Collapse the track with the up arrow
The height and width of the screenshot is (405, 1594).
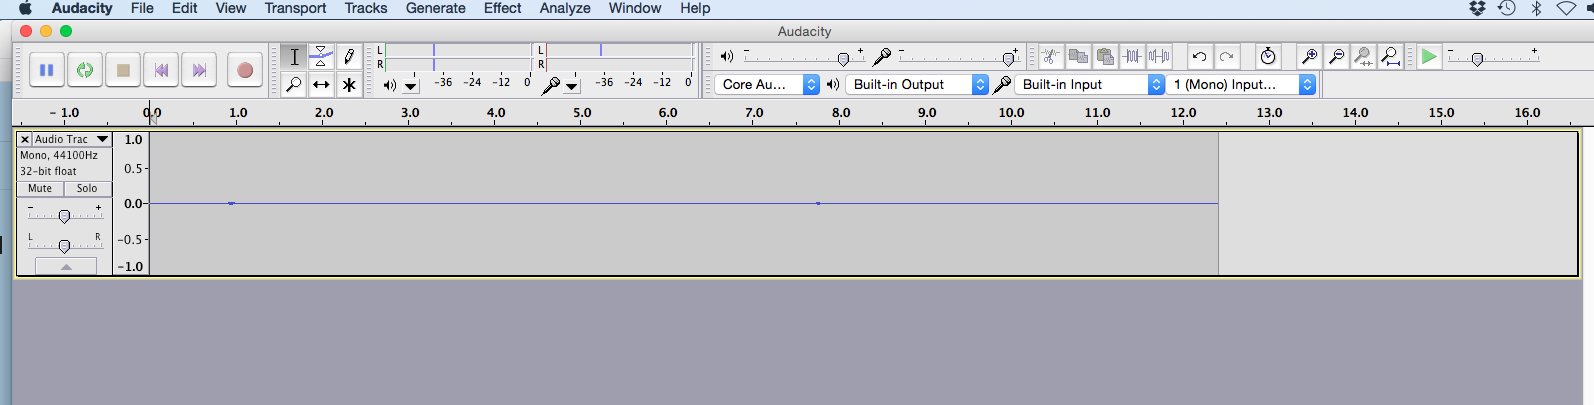[66, 266]
